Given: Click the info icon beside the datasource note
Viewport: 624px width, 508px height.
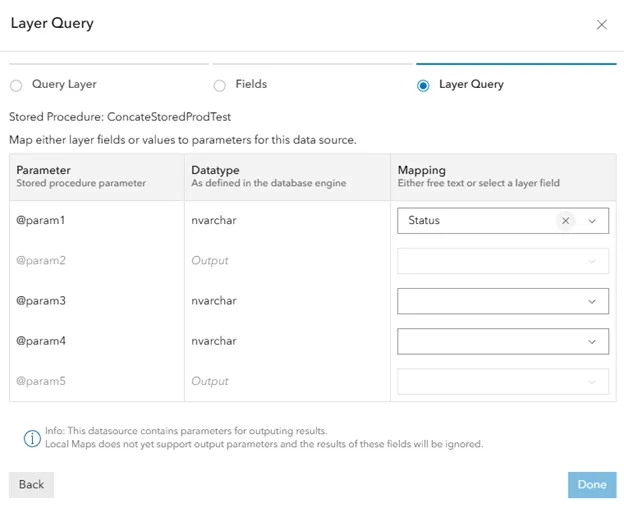Looking at the screenshot, I should click(x=32, y=438).
